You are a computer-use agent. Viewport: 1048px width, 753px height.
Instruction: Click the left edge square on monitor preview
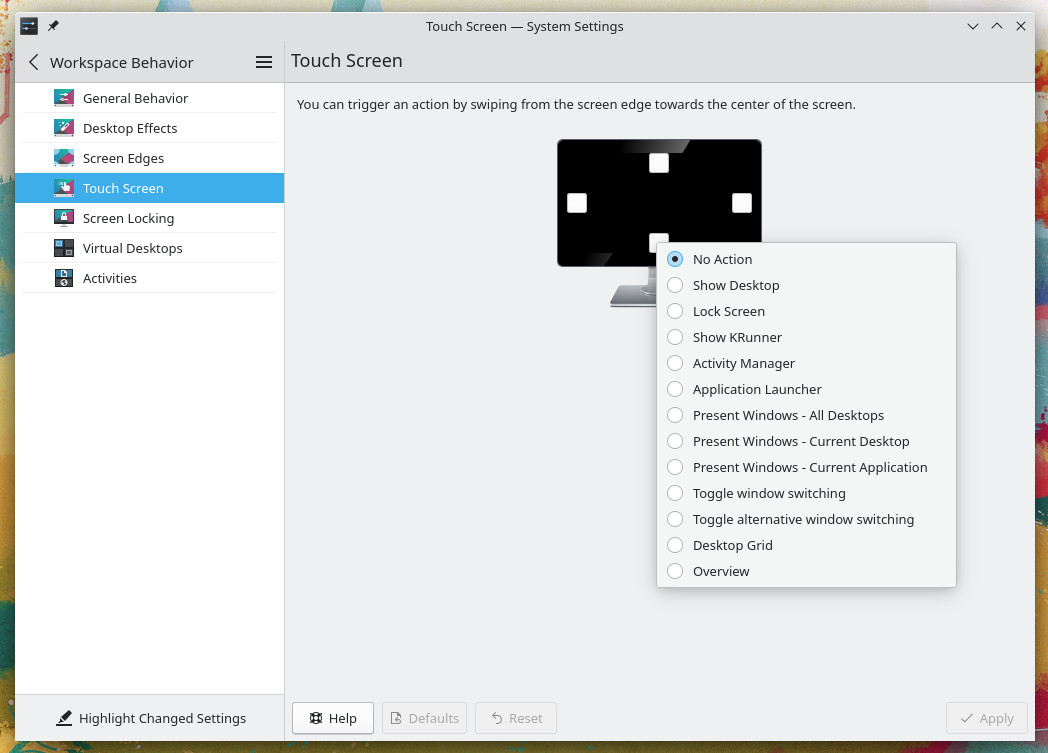click(577, 202)
